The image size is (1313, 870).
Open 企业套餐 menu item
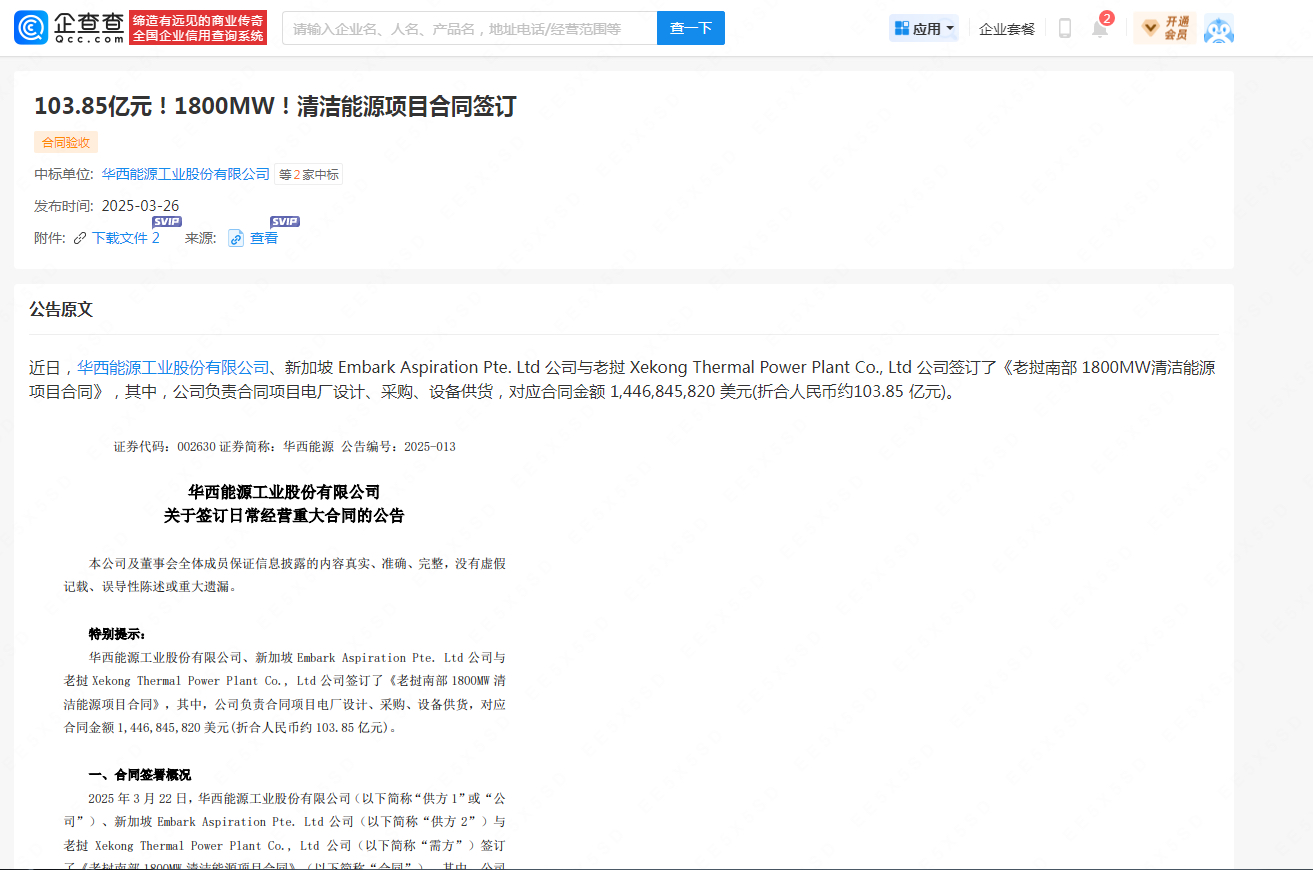coord(1007,29)
